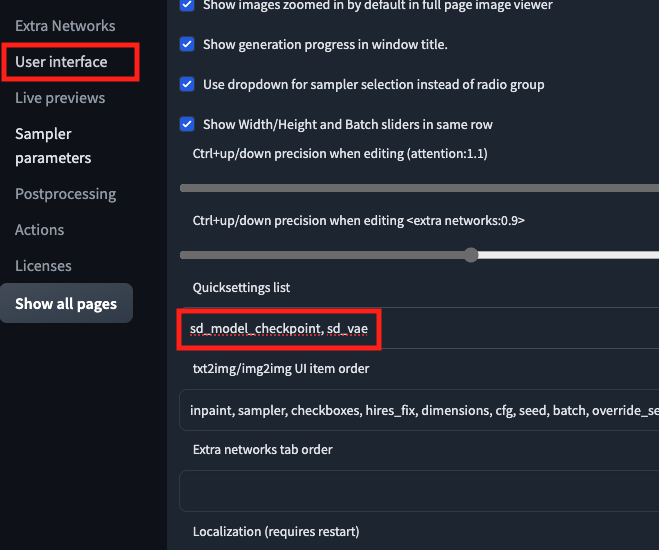The image size is (659, 550).
Task: View the Licenses page
Action: coord(43,266)
